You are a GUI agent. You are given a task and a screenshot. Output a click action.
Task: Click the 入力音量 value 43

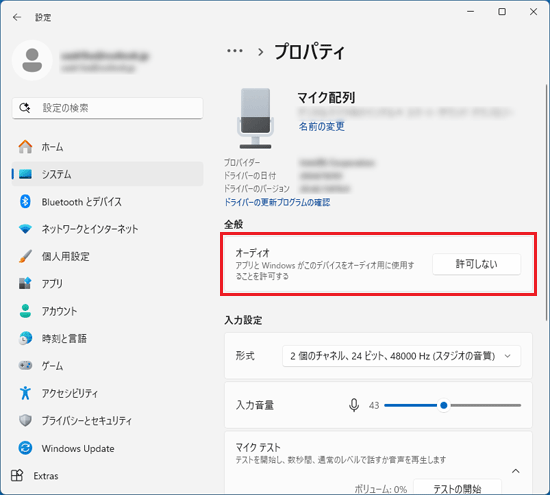click(x=374, y=406)
